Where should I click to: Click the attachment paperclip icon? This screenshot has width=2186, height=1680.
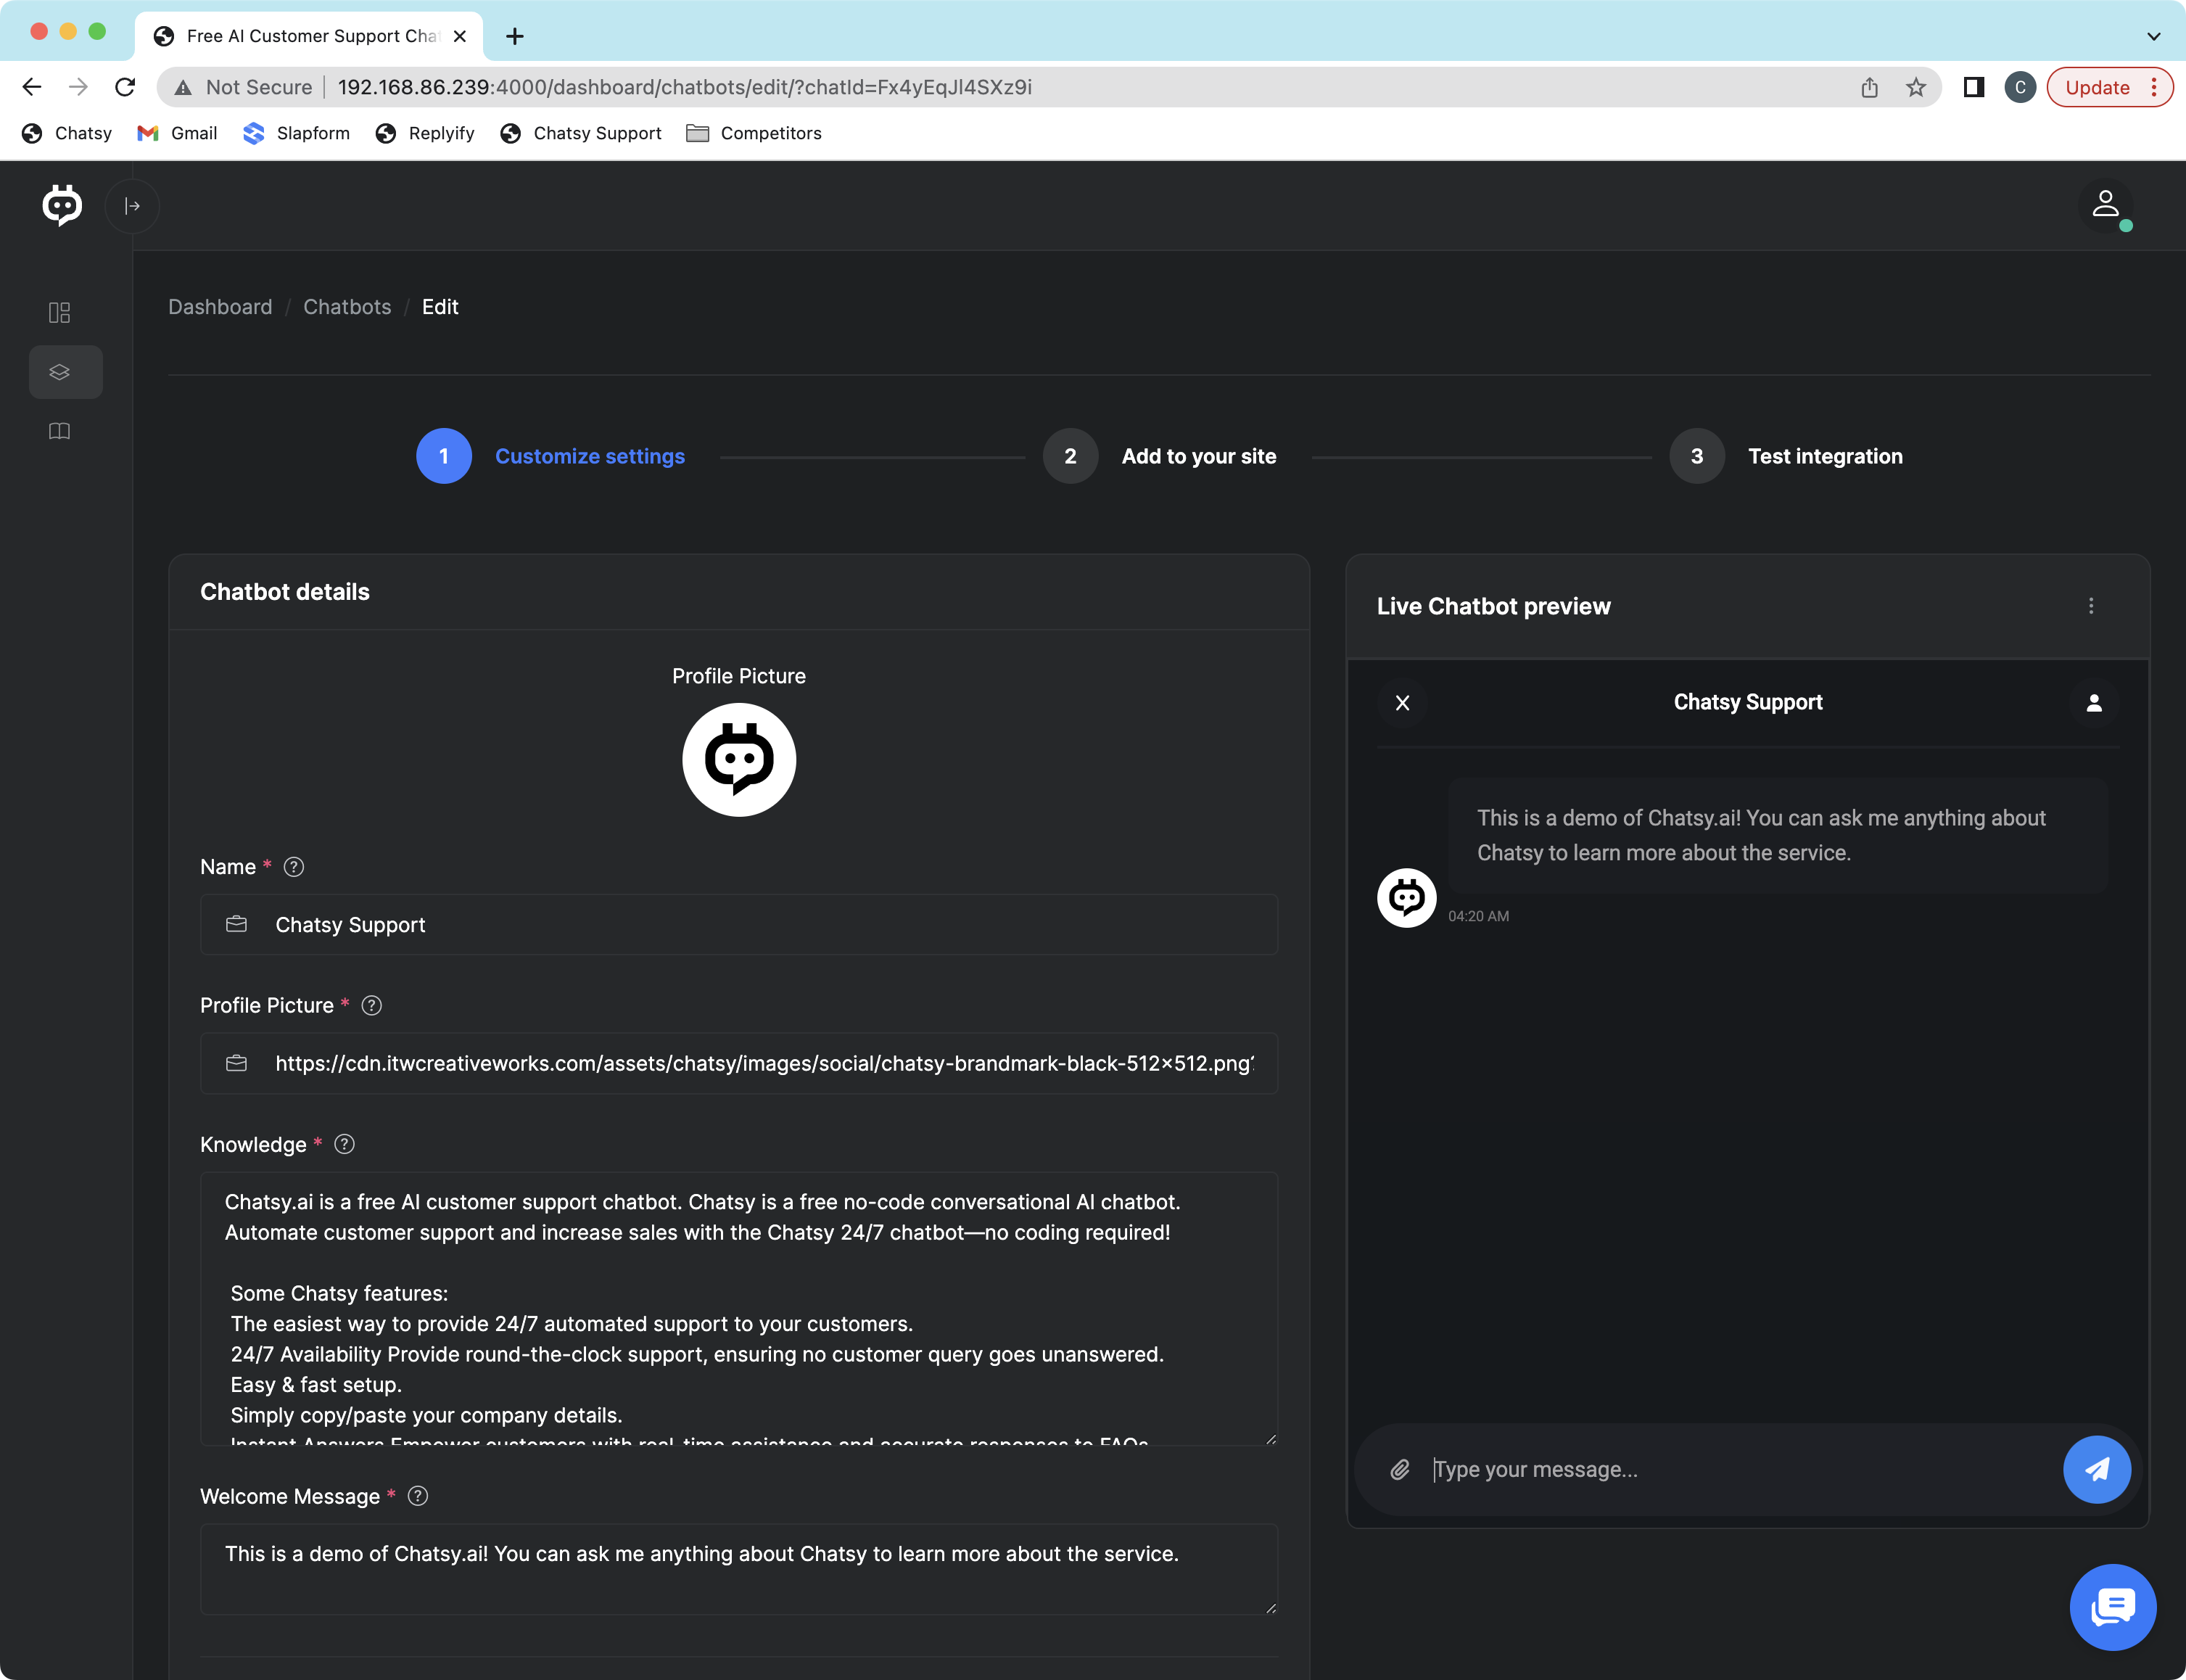coord(1399,1469)
